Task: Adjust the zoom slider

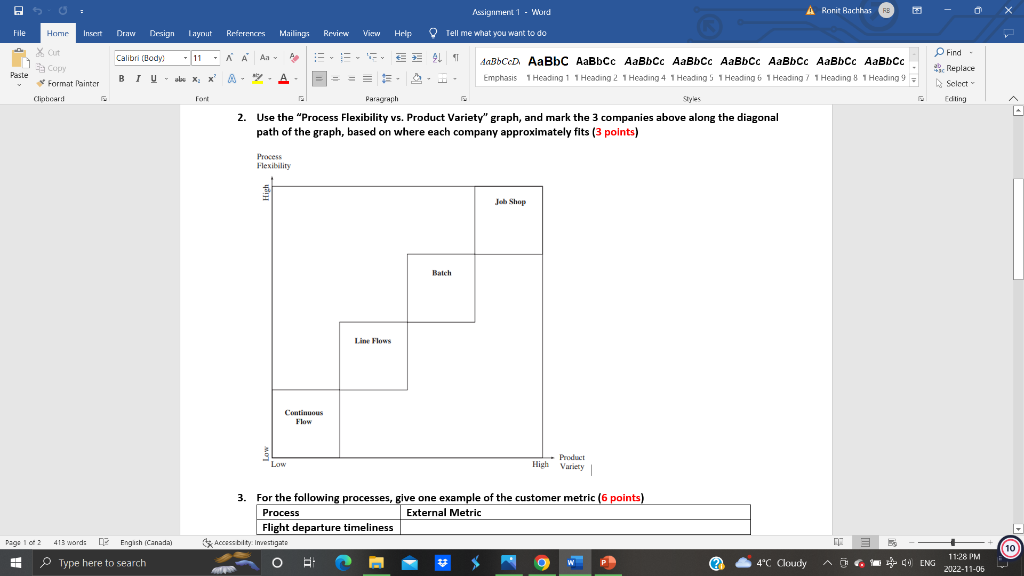Action: [x=953, y=543]
